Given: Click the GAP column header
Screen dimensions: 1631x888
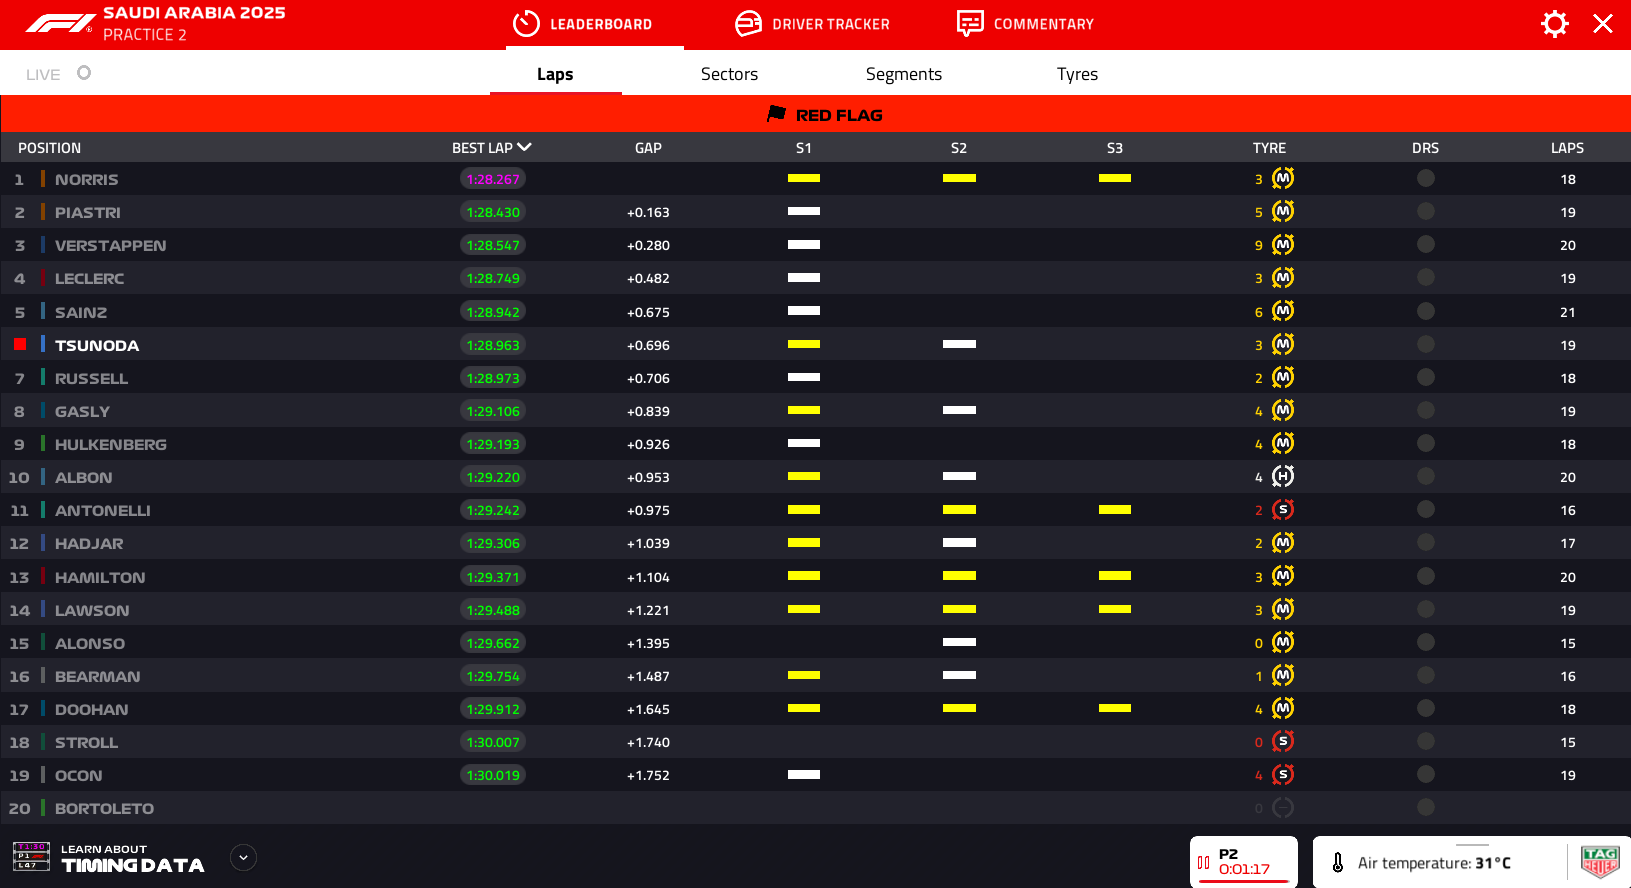Looking at the screenshot, I should 648,148.
